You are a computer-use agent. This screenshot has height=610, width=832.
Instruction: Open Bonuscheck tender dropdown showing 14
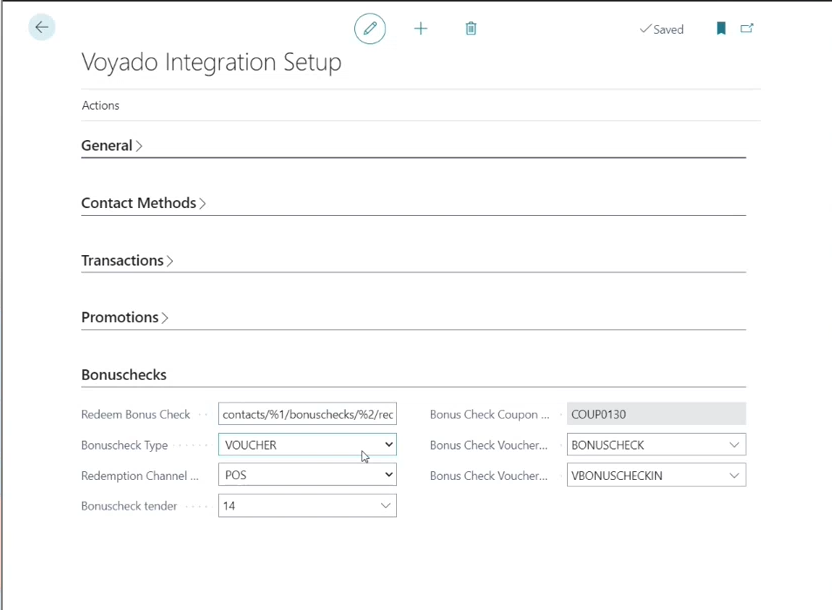coord(307,506)
